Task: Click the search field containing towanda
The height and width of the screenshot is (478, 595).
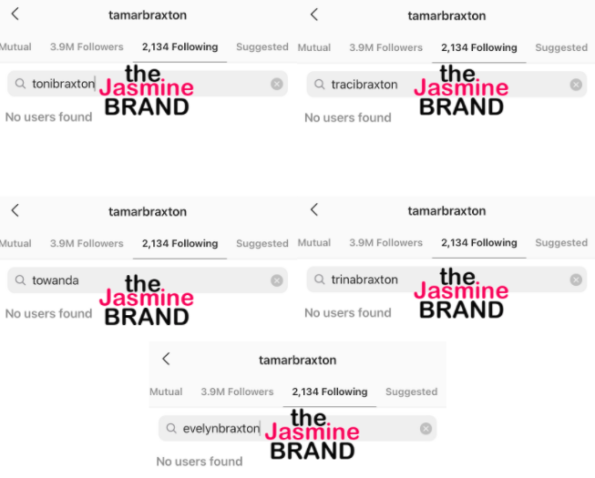Action: click(147, 280)
